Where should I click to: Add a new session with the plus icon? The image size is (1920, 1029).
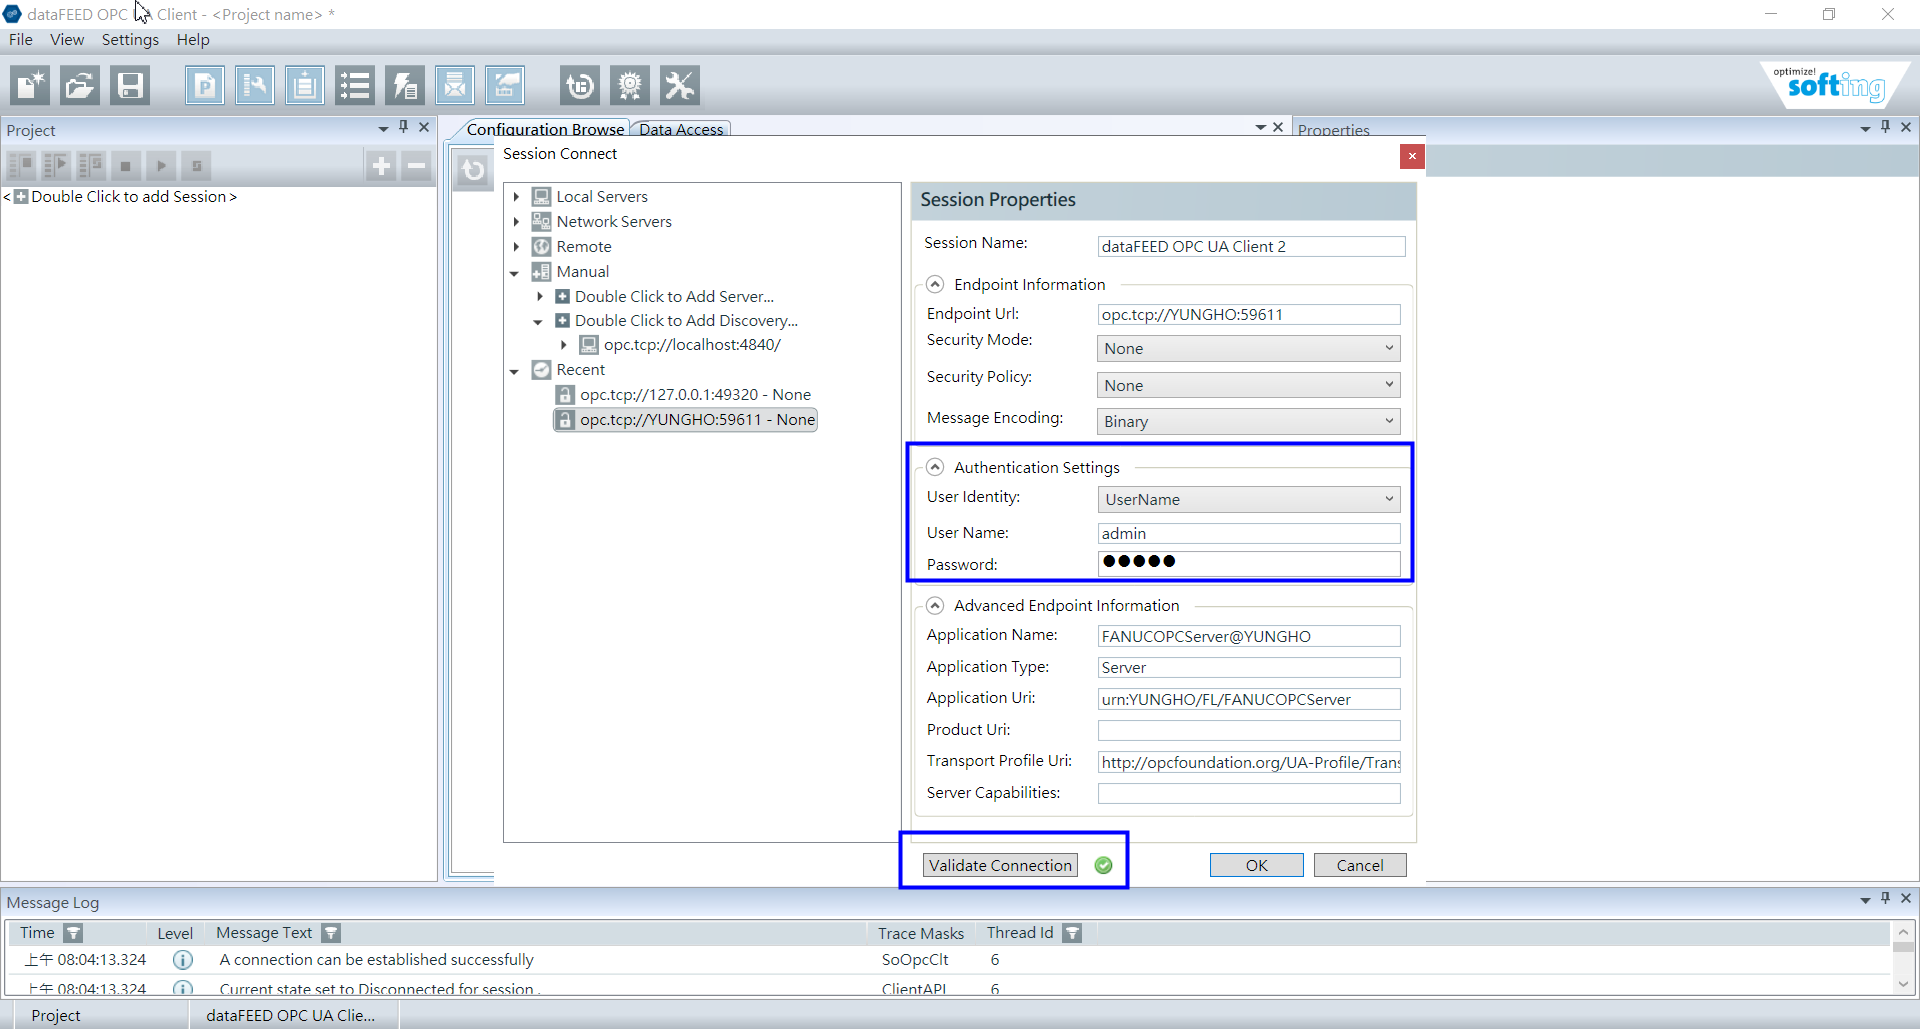click(381, 165)
